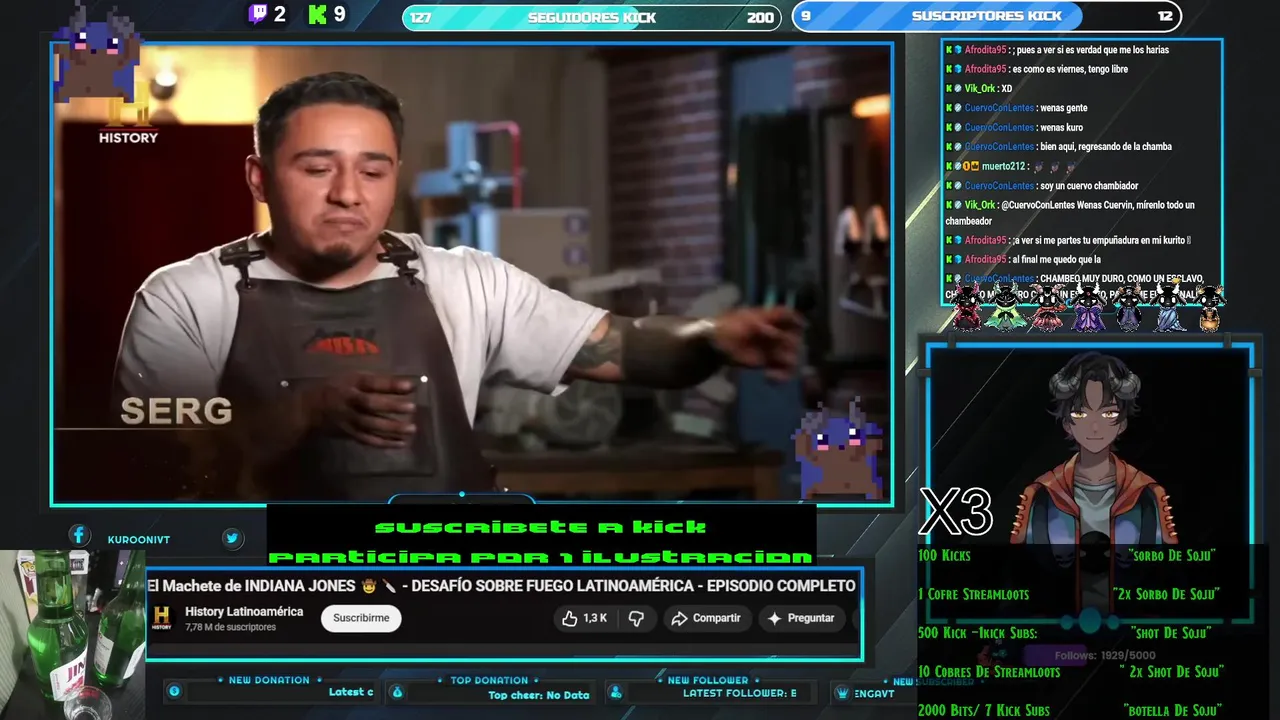Click the Kick badge beside Vik_Ork's XD message
The image size is (1280, 720).
949,88
